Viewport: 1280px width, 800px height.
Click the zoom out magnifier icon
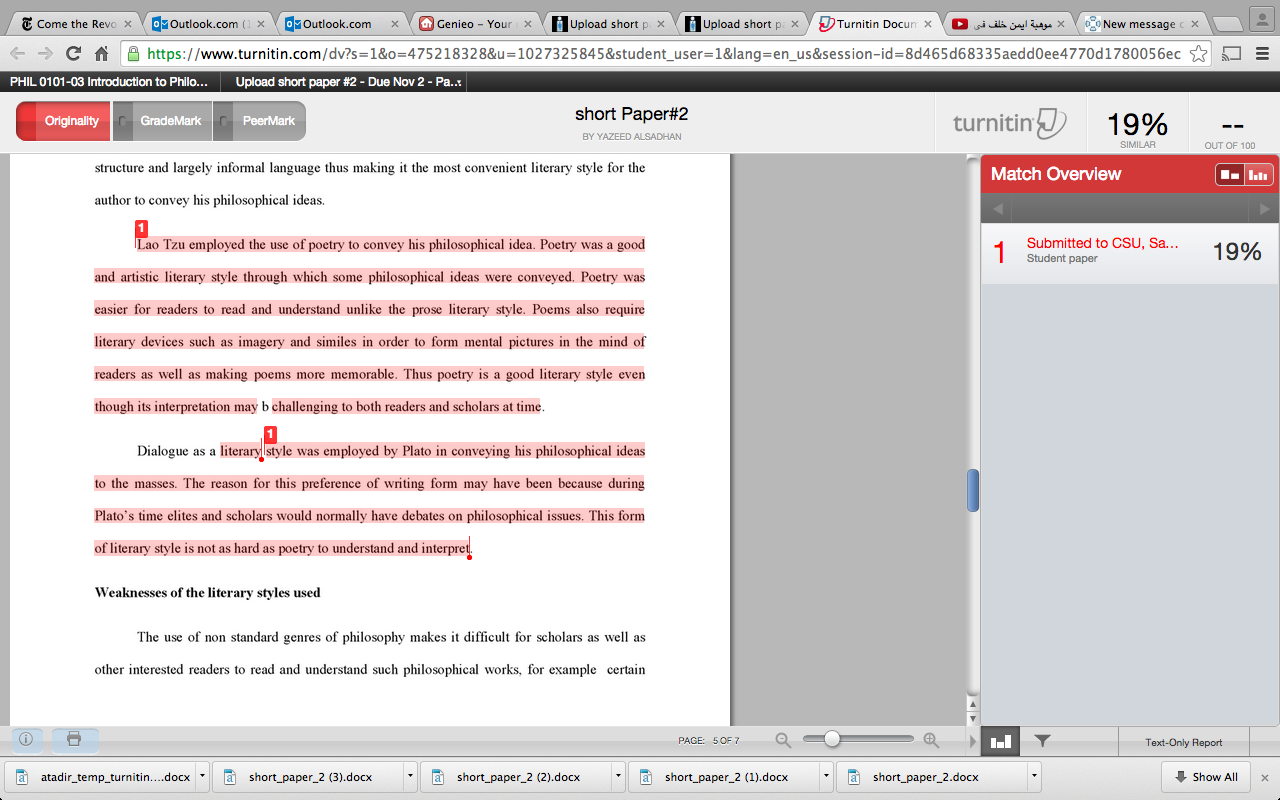click(x=783, y=740)
